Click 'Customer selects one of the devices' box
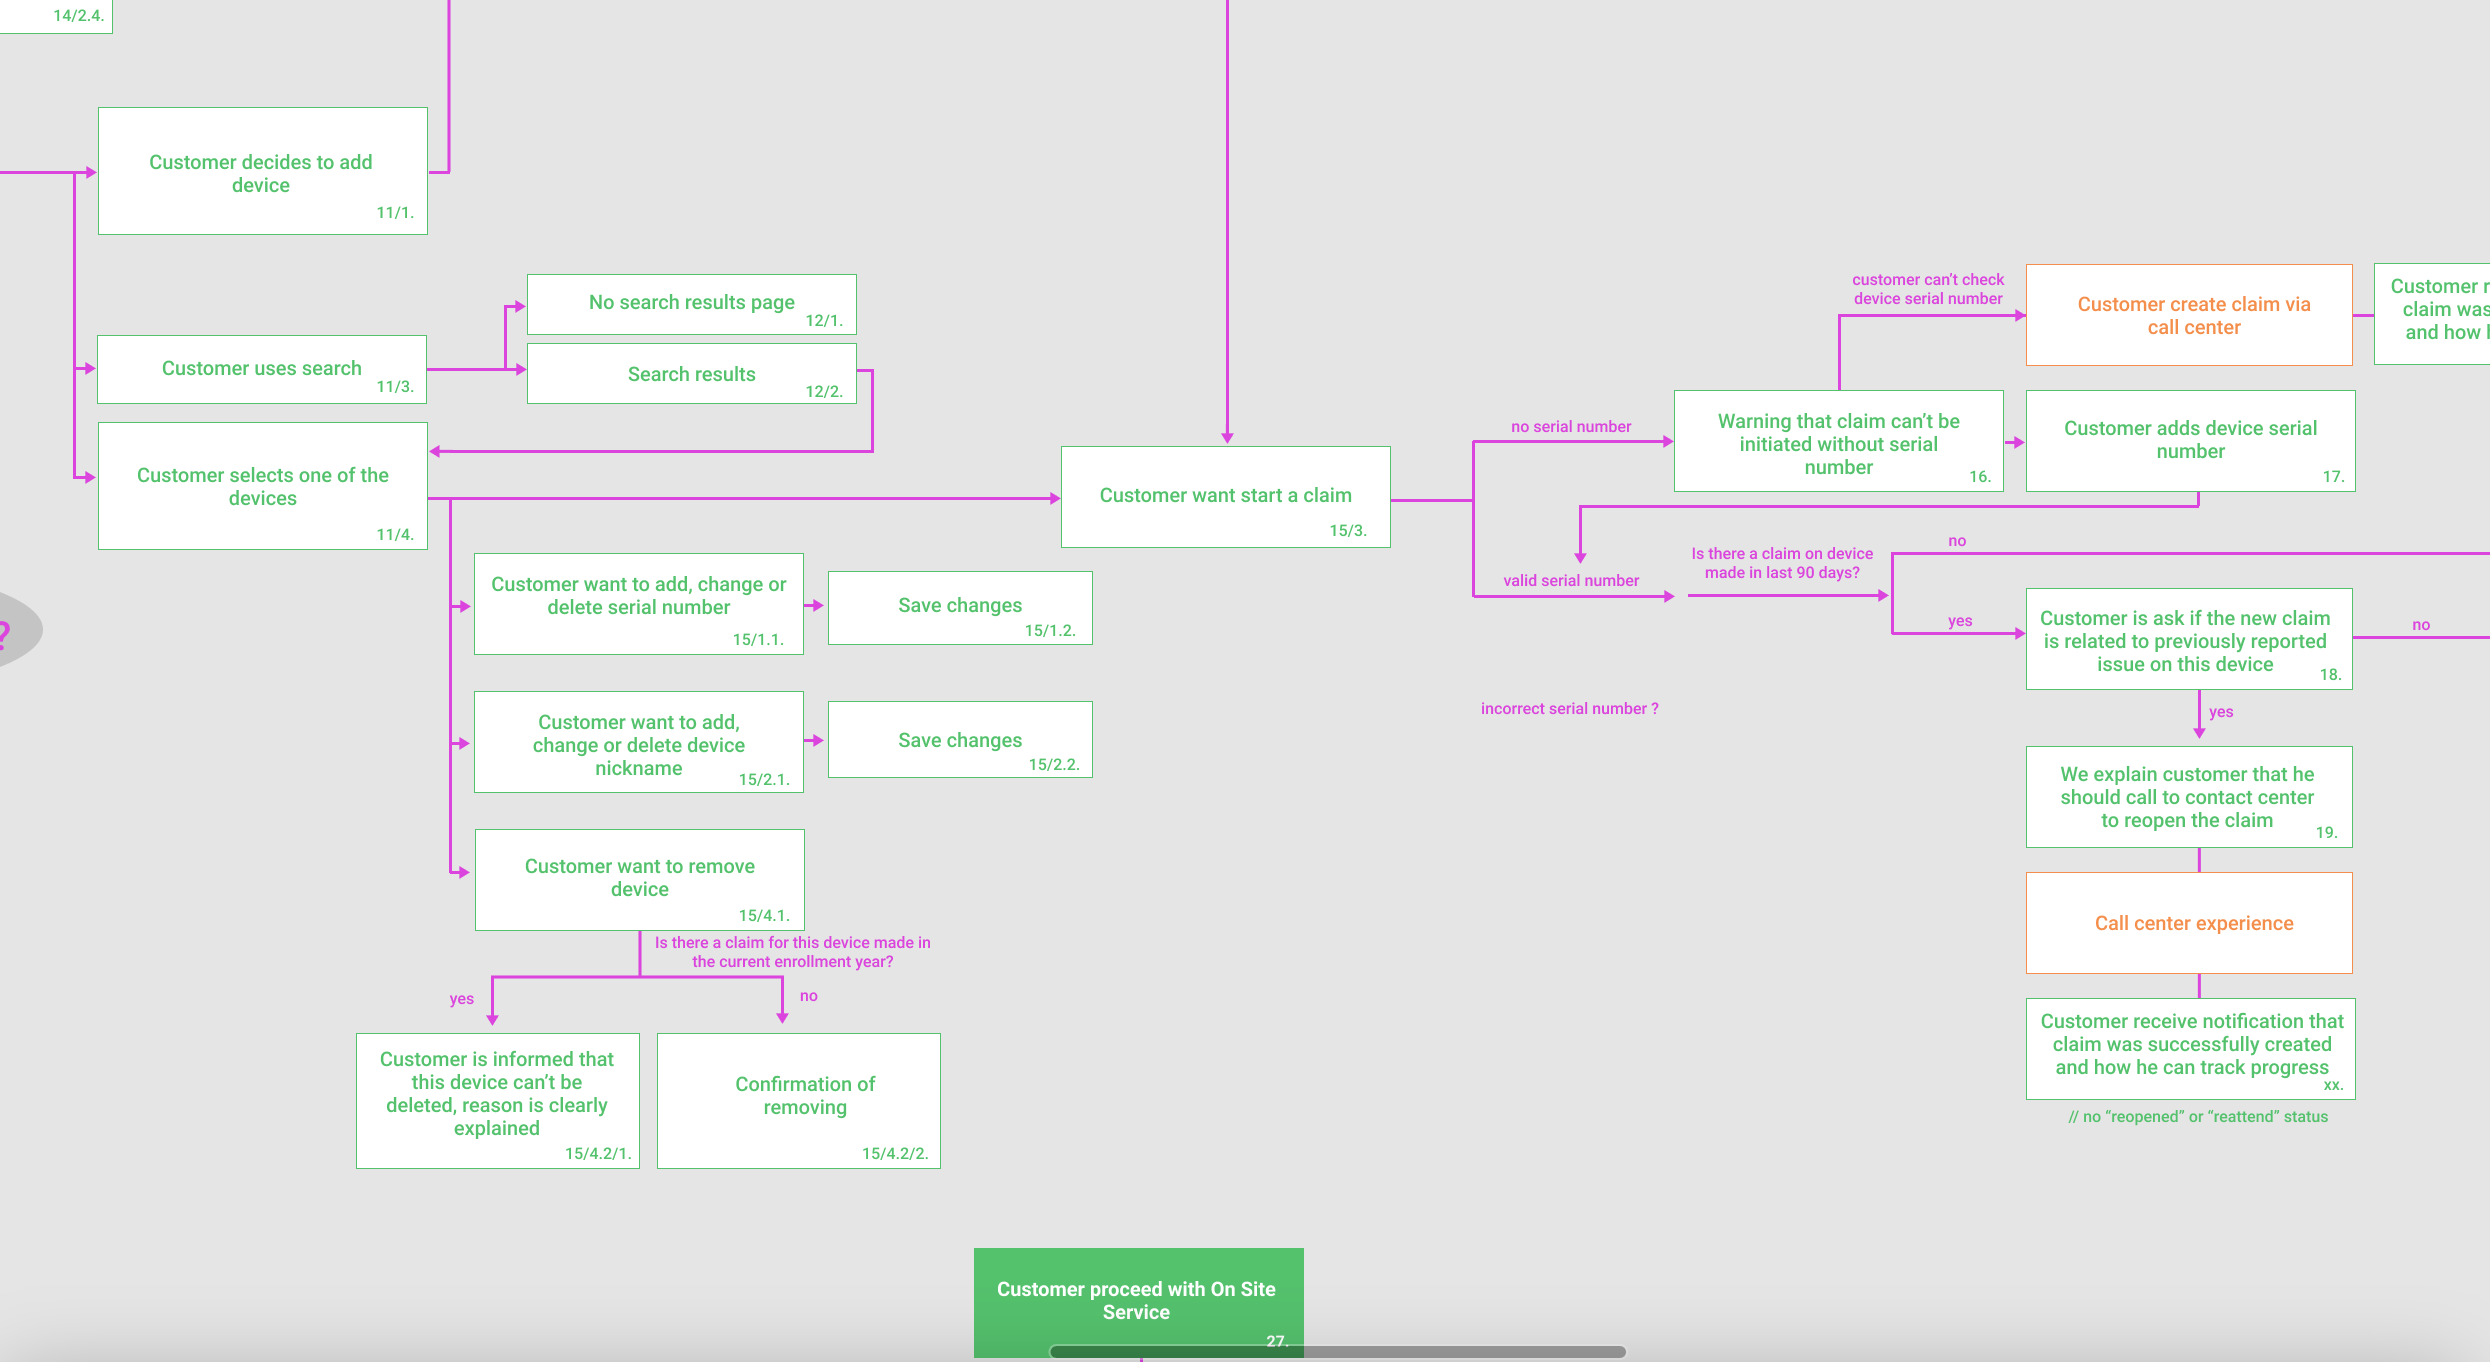2490x1362 pixels. pyautogui.click(x=261, y=487)
